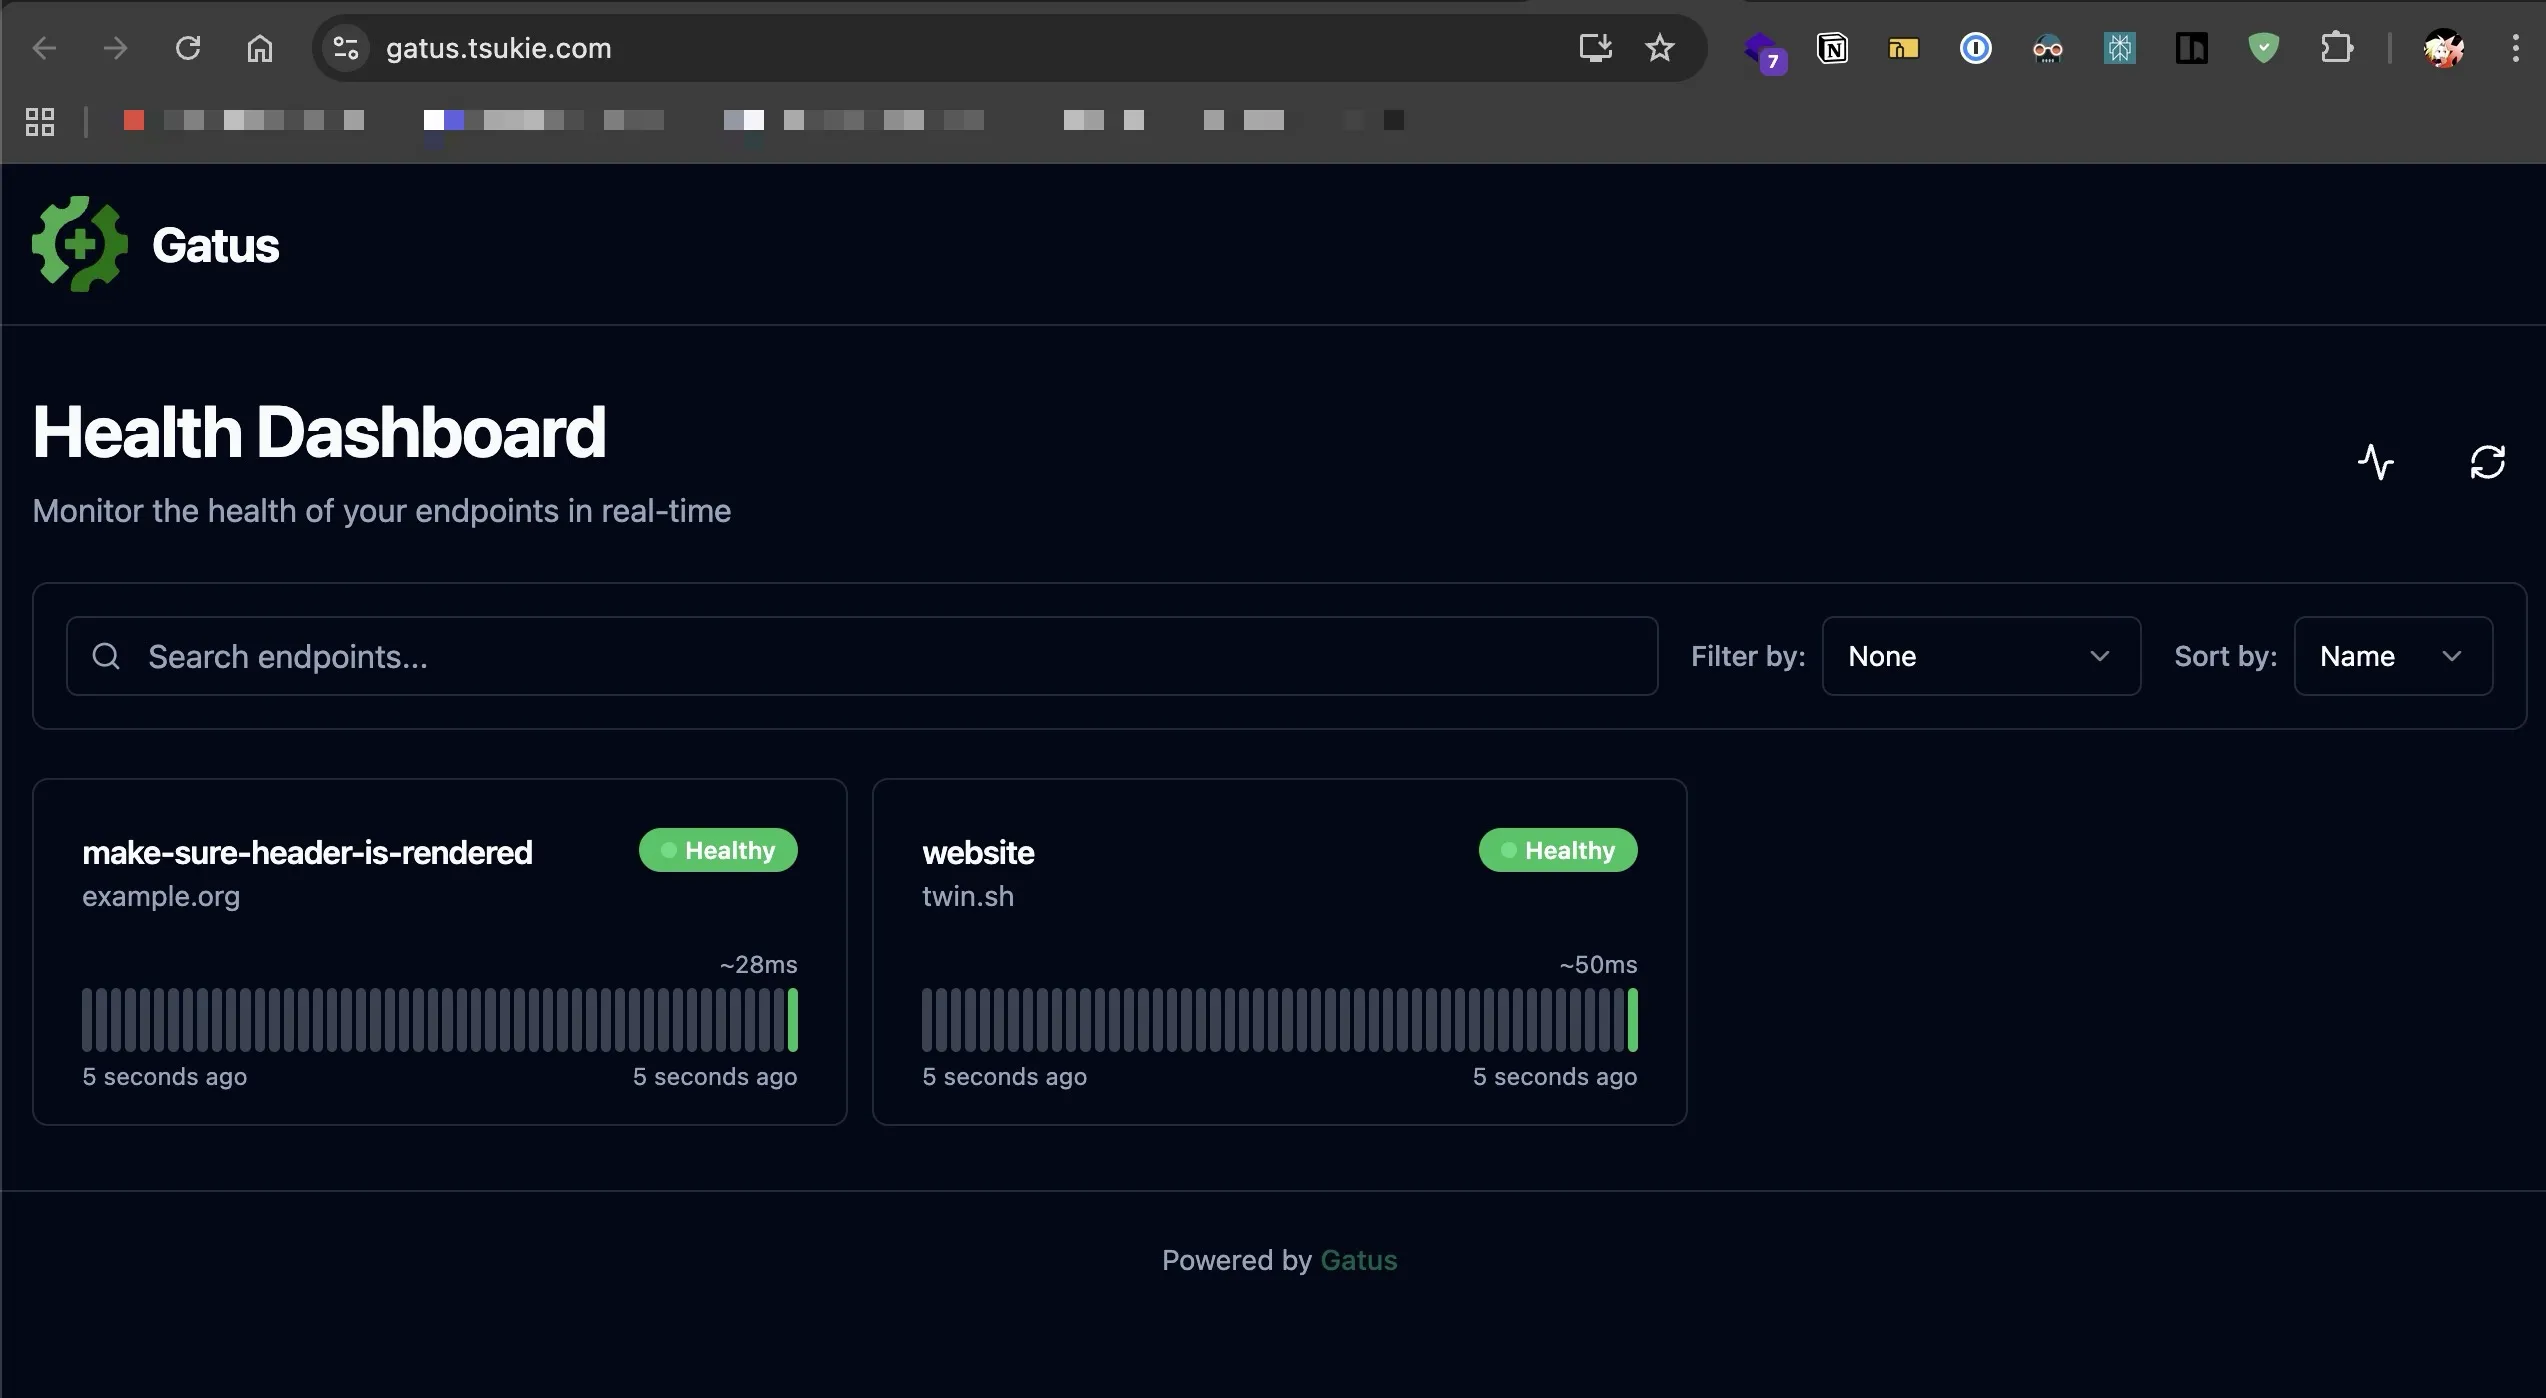Click latest green result bar for website
The image size is (2546, 1398).
(x=1632, y=1020)
